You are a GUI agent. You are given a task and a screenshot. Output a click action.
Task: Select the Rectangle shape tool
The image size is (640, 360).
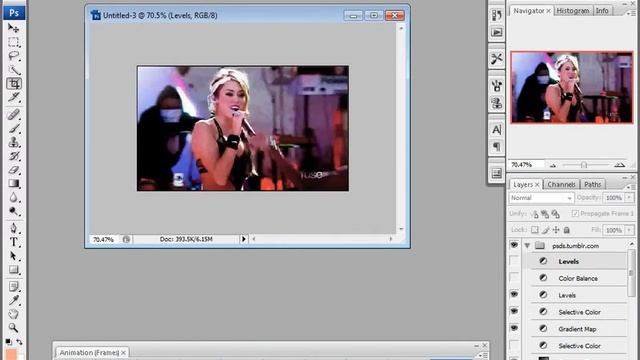(x=13, y=270)
